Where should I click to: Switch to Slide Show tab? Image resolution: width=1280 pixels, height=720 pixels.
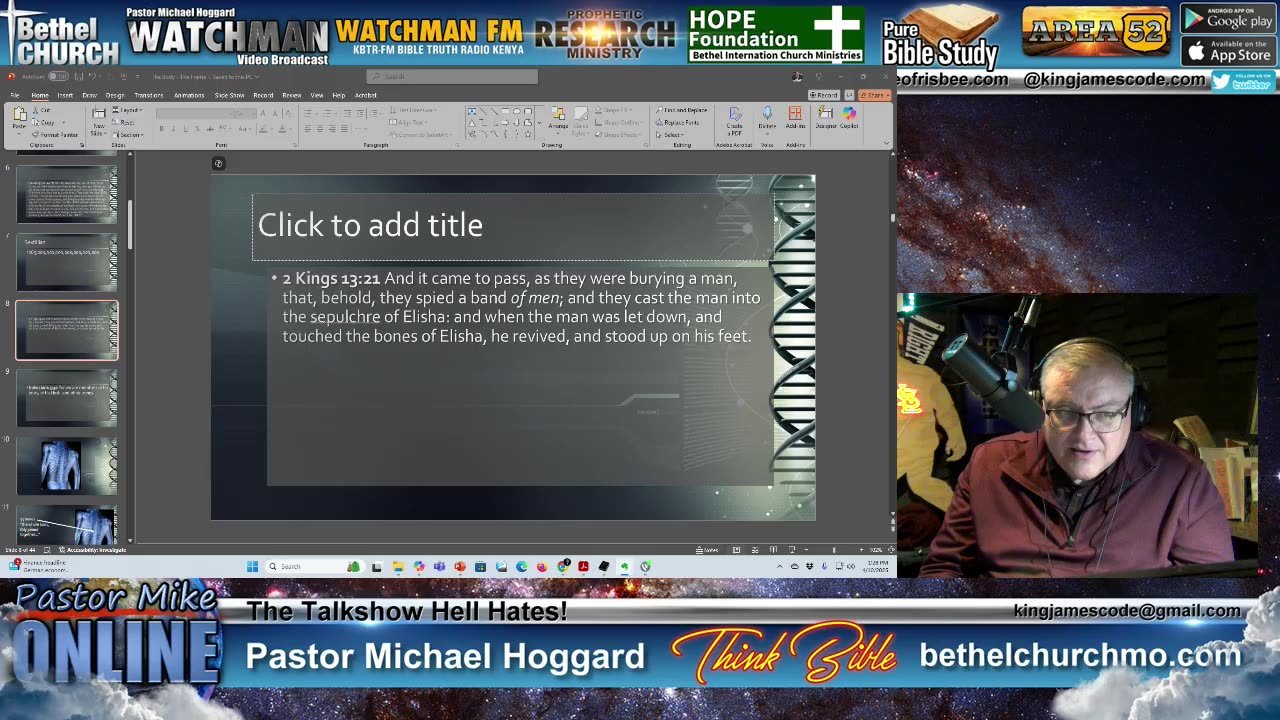click(x=230, y=95)
